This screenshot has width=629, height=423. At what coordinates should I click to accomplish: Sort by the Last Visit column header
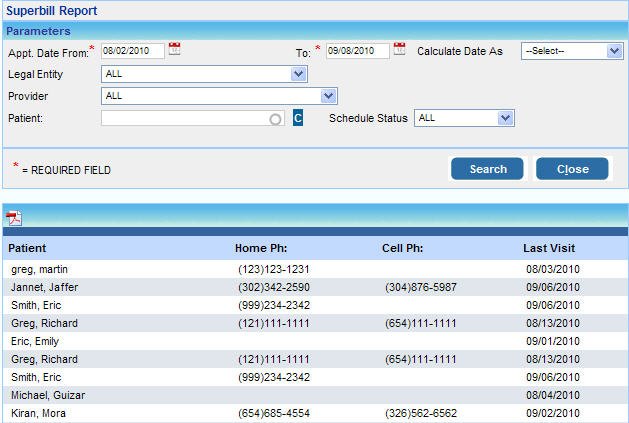point(549,248)
